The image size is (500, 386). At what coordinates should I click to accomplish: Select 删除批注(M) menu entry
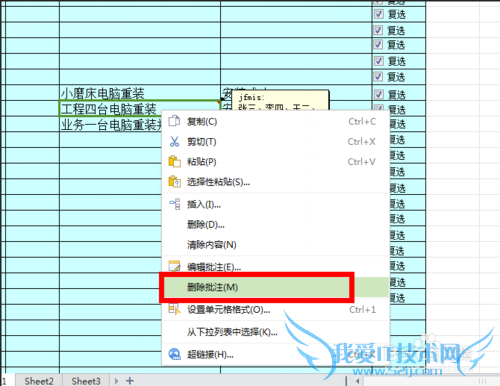[x=276, y=287]
